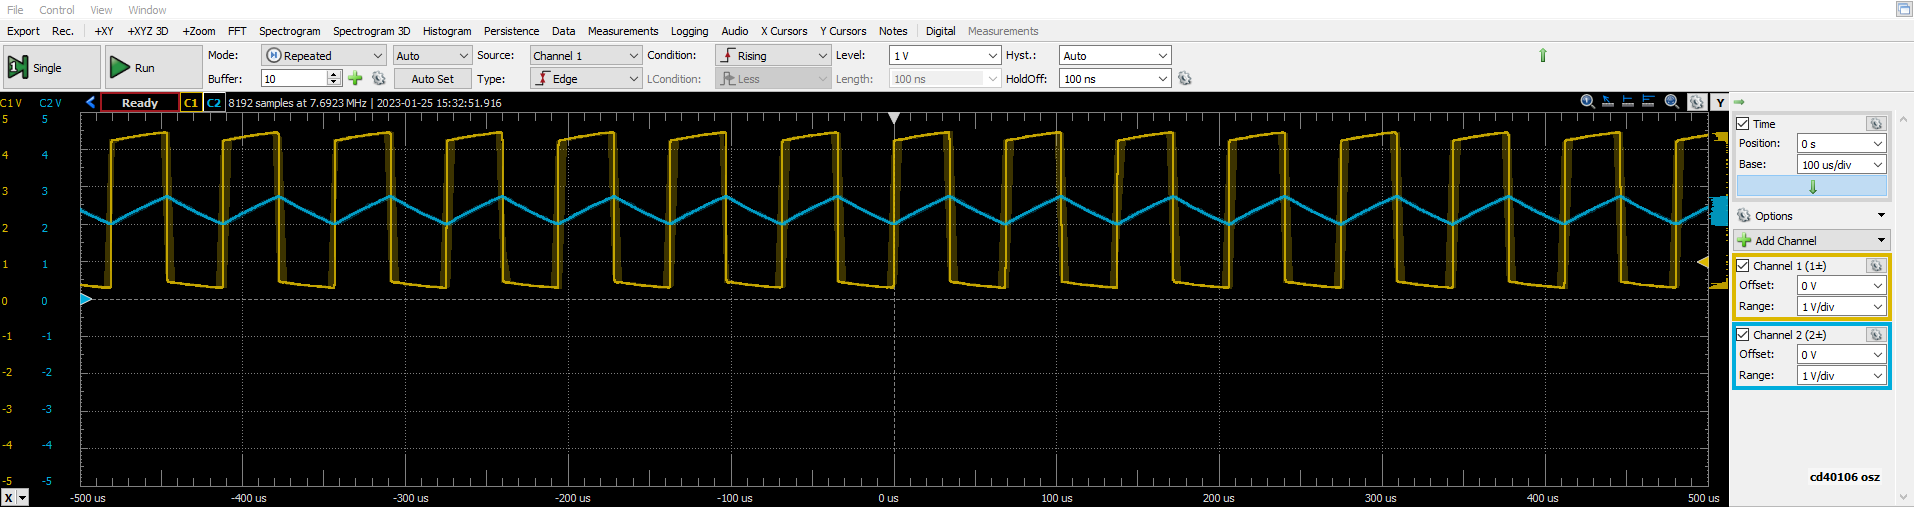This screenshot has width=1914, height=507.
Task: Toggle the C1 channel indicator
Action: point(191,102)
